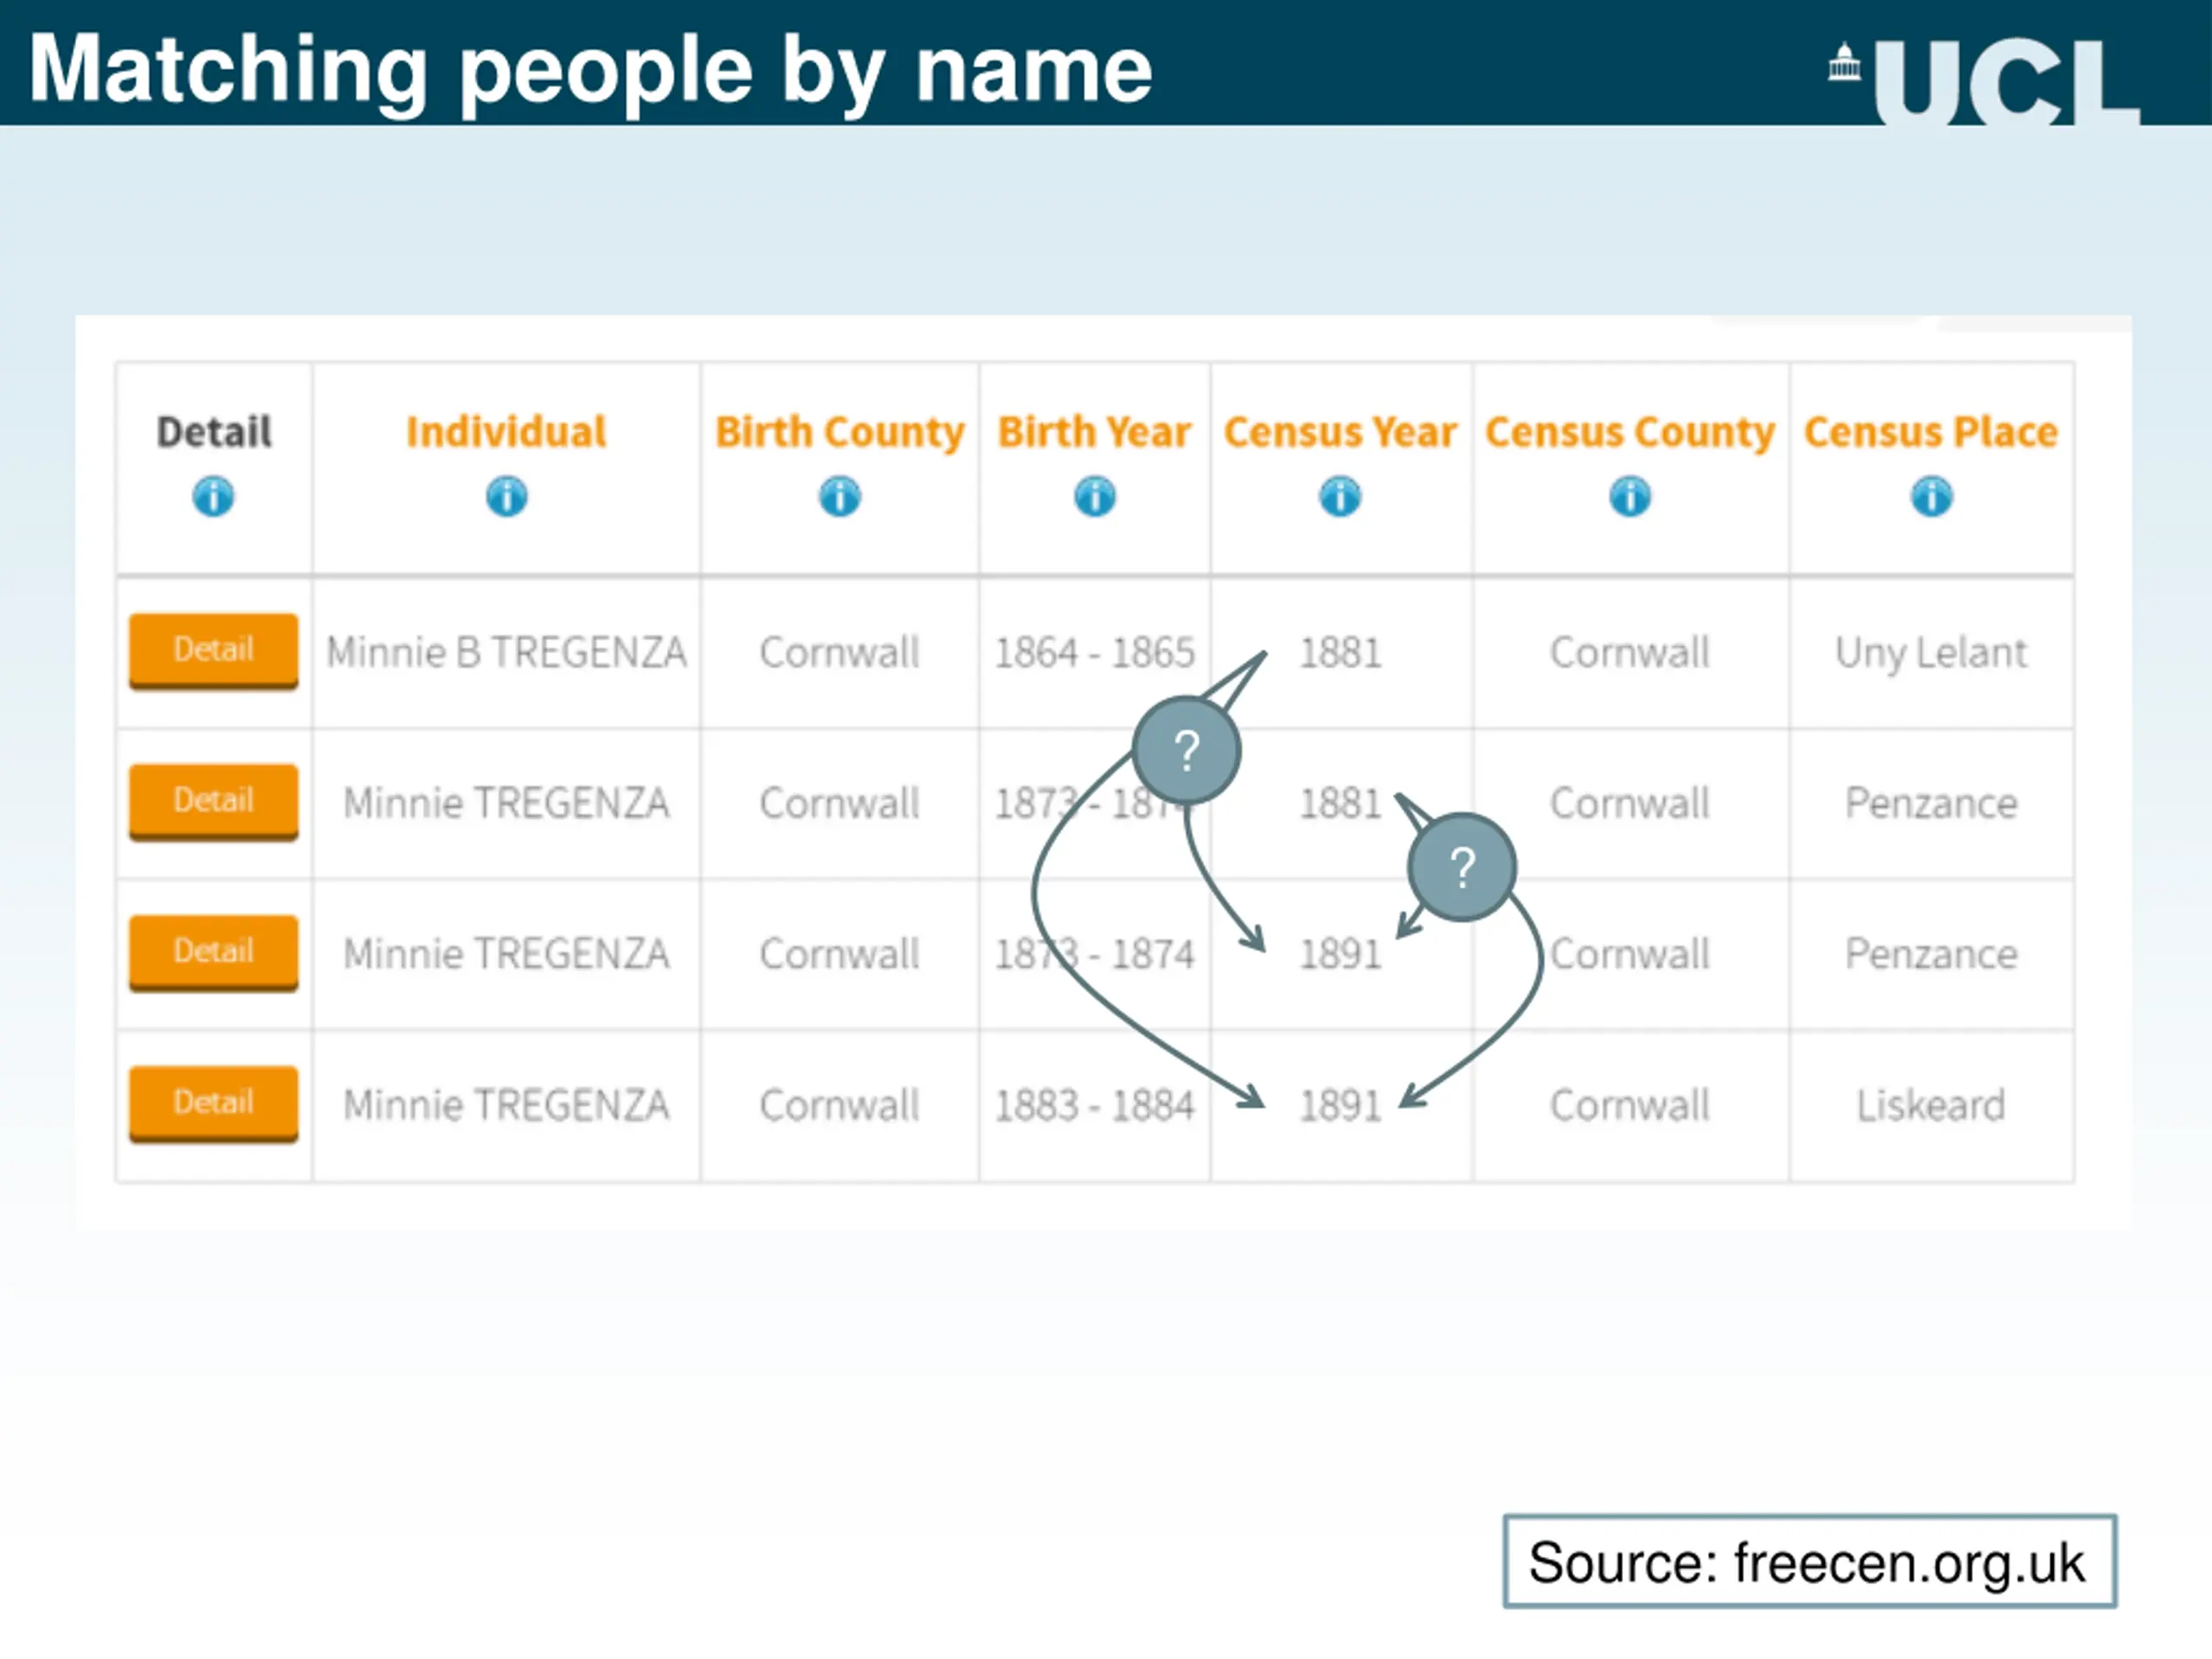This screenshot has width=2212, height=1659.
Task: Click the Source: freecen.org.uk box
Action: (1809, 1561)
